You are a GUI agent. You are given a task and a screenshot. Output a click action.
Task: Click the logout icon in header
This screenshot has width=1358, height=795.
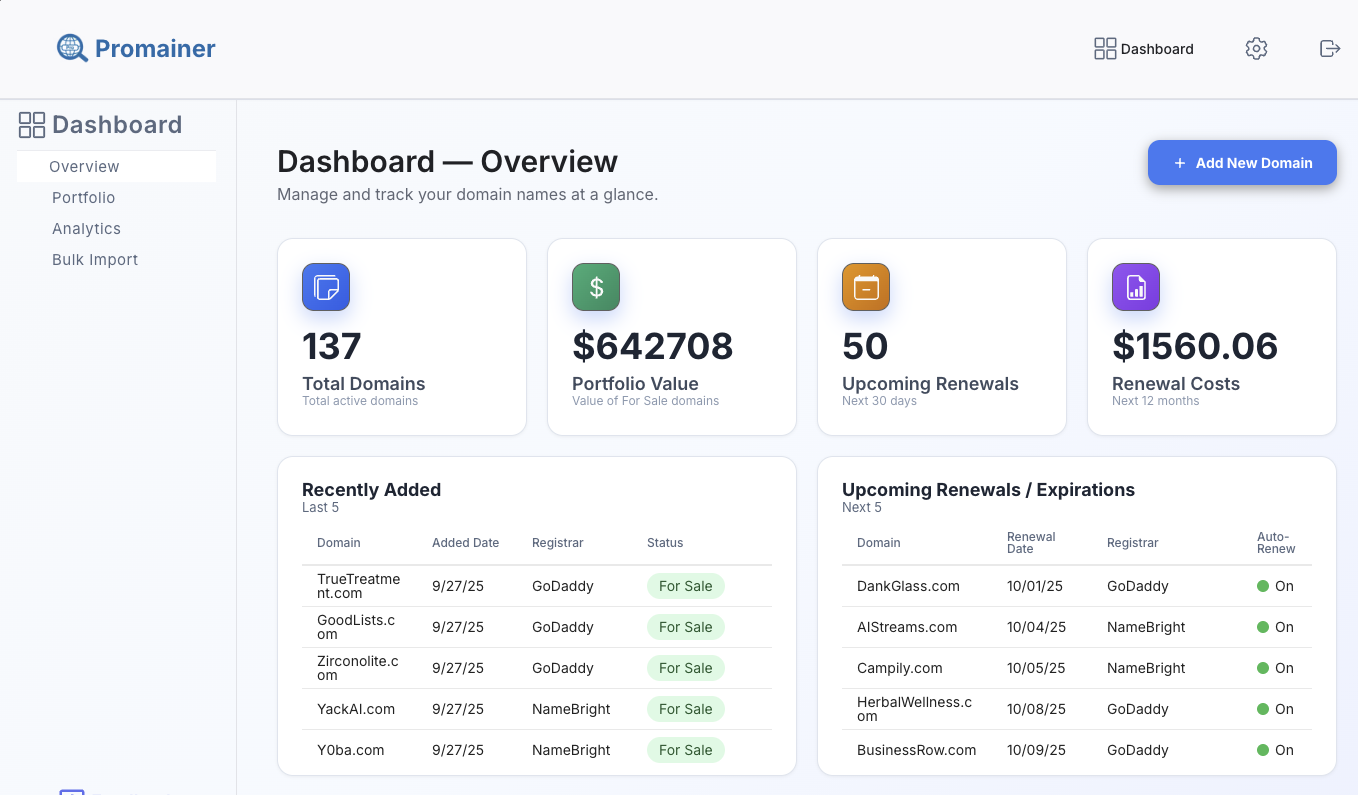1329,48
